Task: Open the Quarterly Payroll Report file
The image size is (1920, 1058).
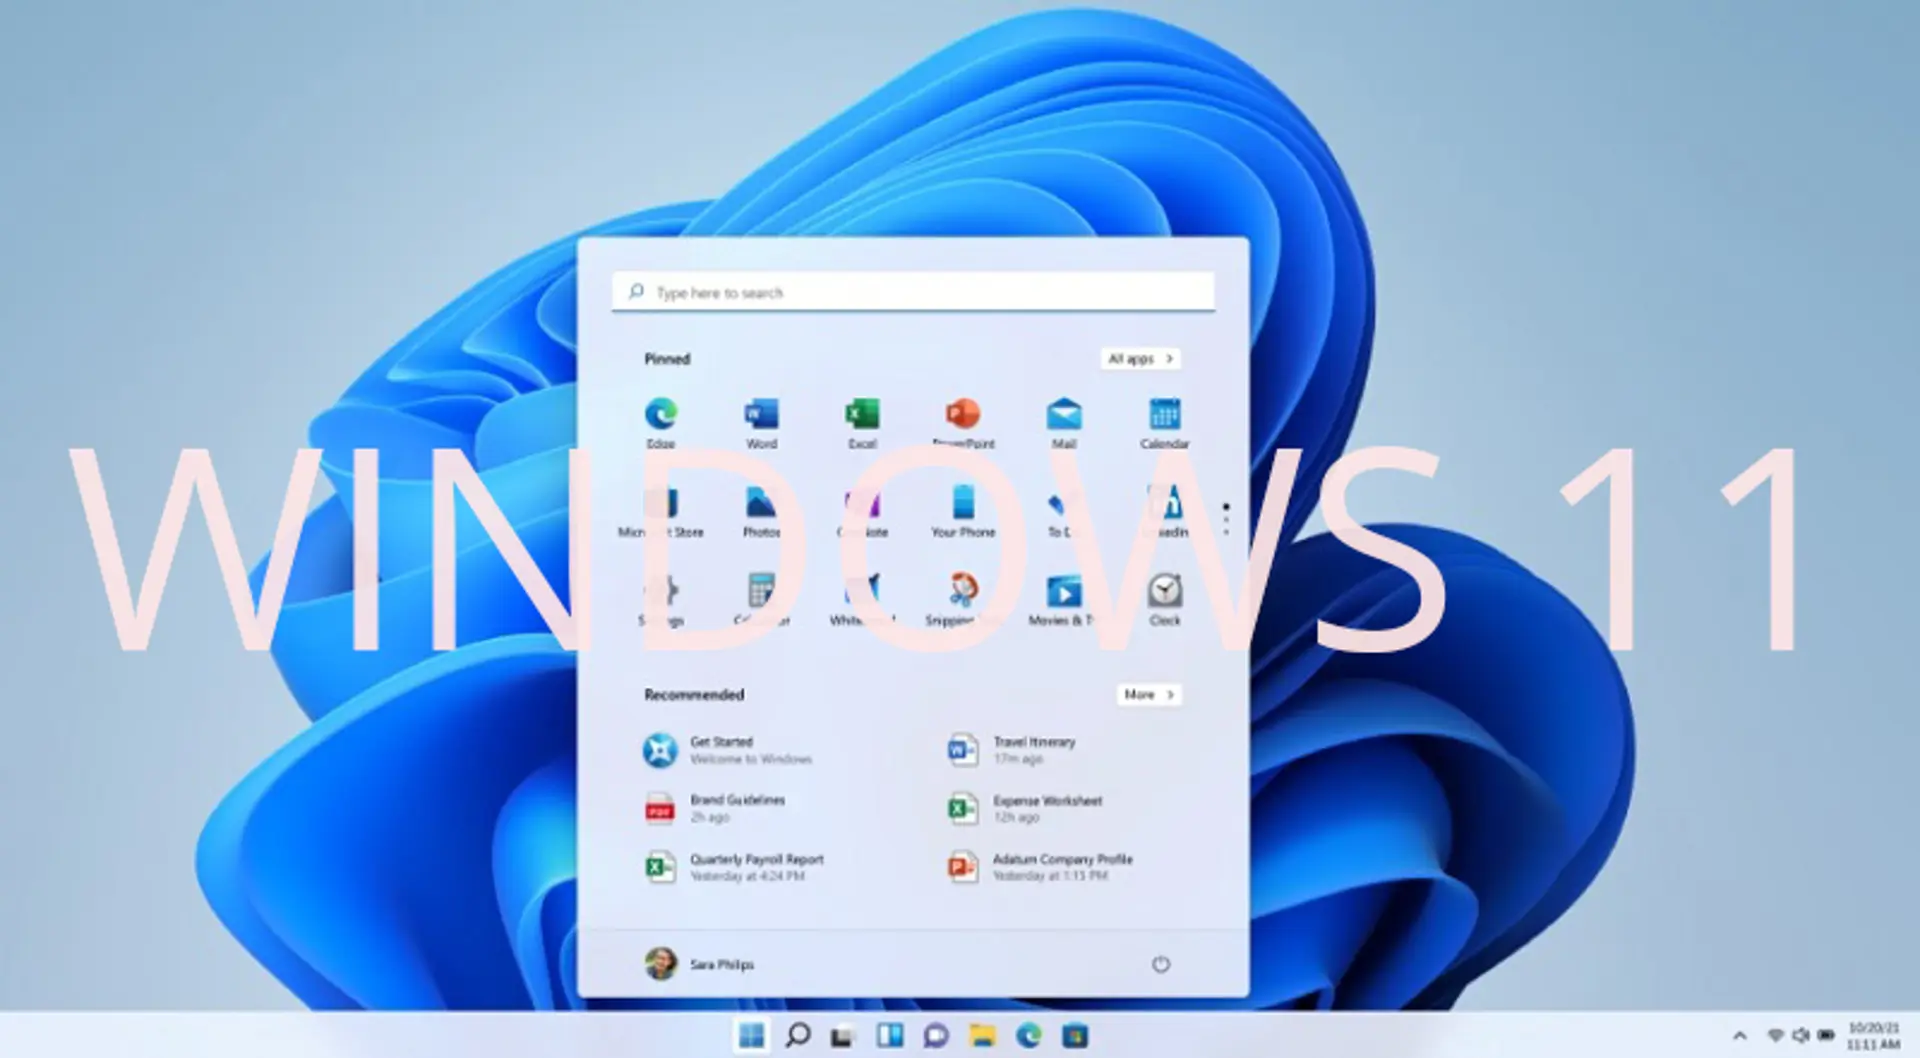Action: pyautogui.click(x=735, y=867)
